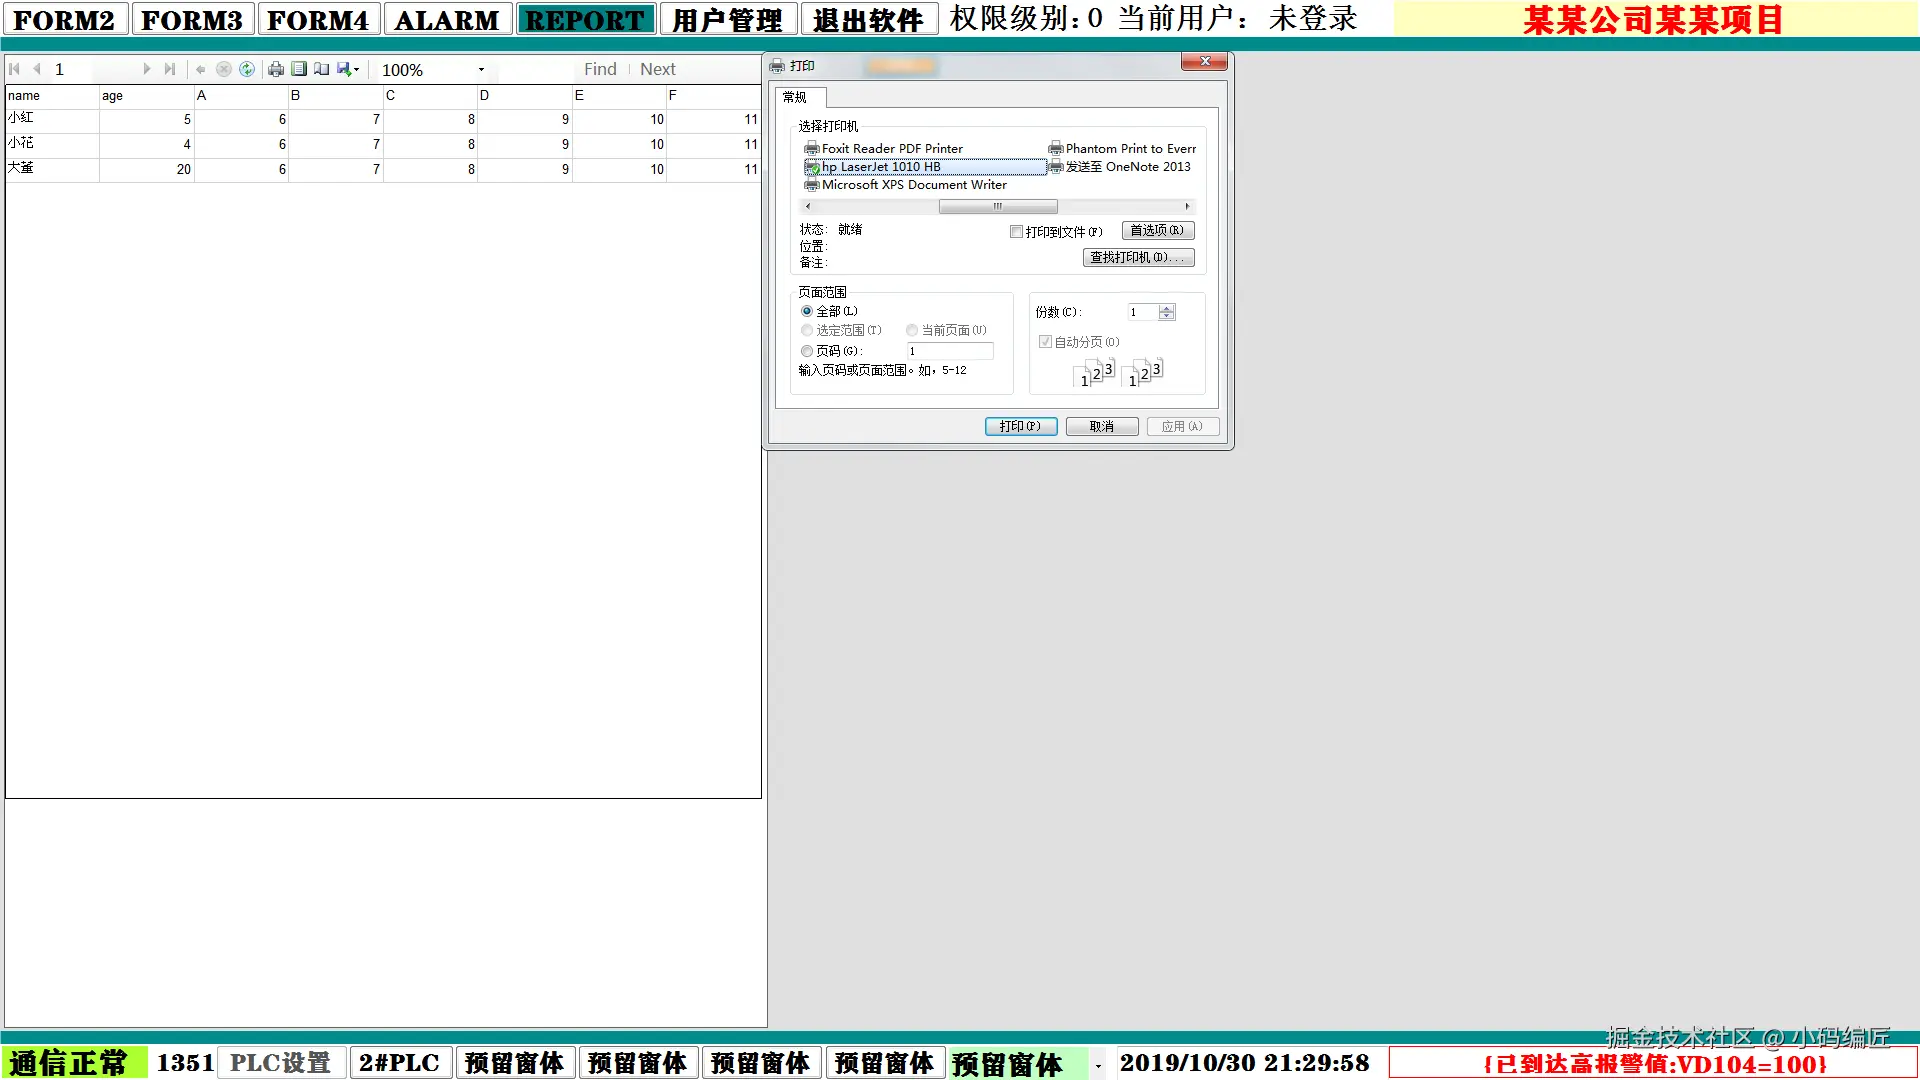Click the Export save icon

[x=345, y=69]
